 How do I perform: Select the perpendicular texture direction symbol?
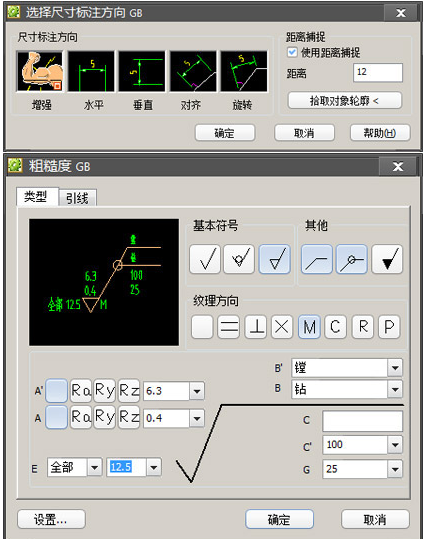(255, 327)
